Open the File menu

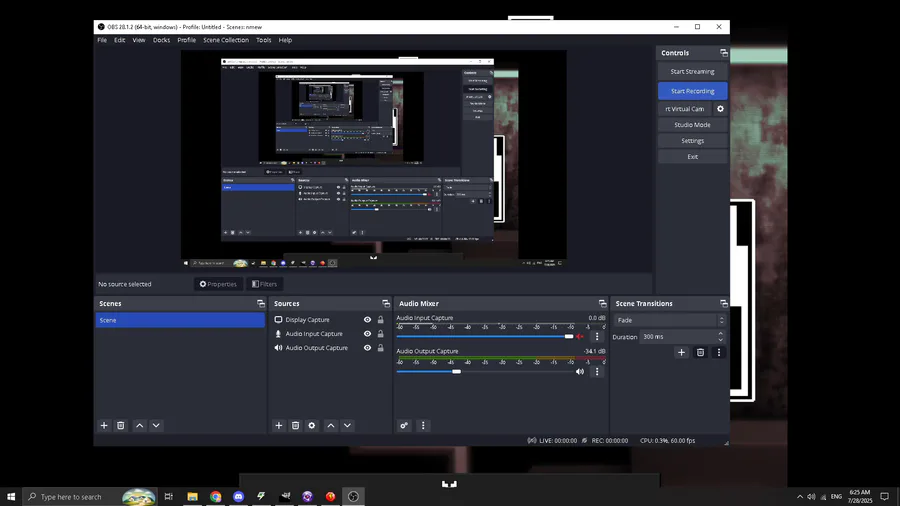pos(102,40)
